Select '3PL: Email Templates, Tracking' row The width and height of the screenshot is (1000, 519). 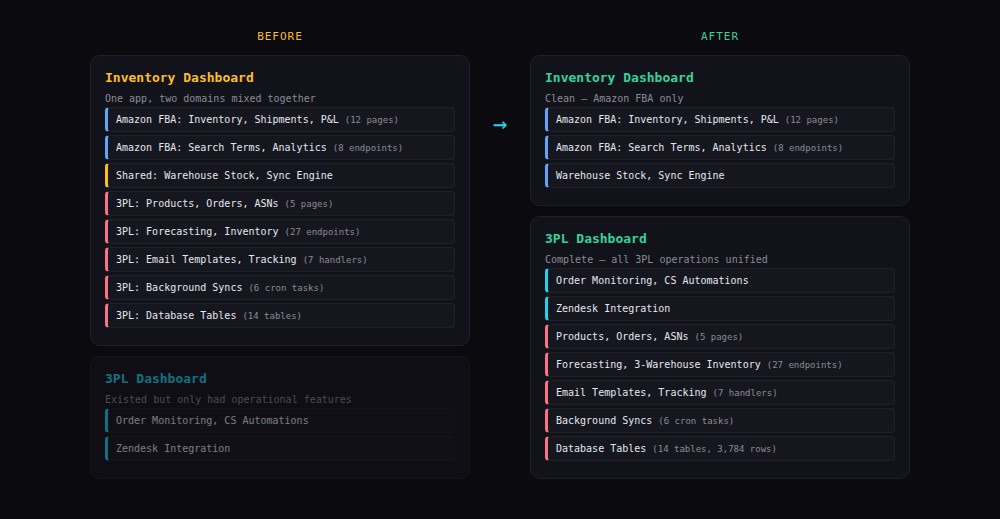pos(280,260)
